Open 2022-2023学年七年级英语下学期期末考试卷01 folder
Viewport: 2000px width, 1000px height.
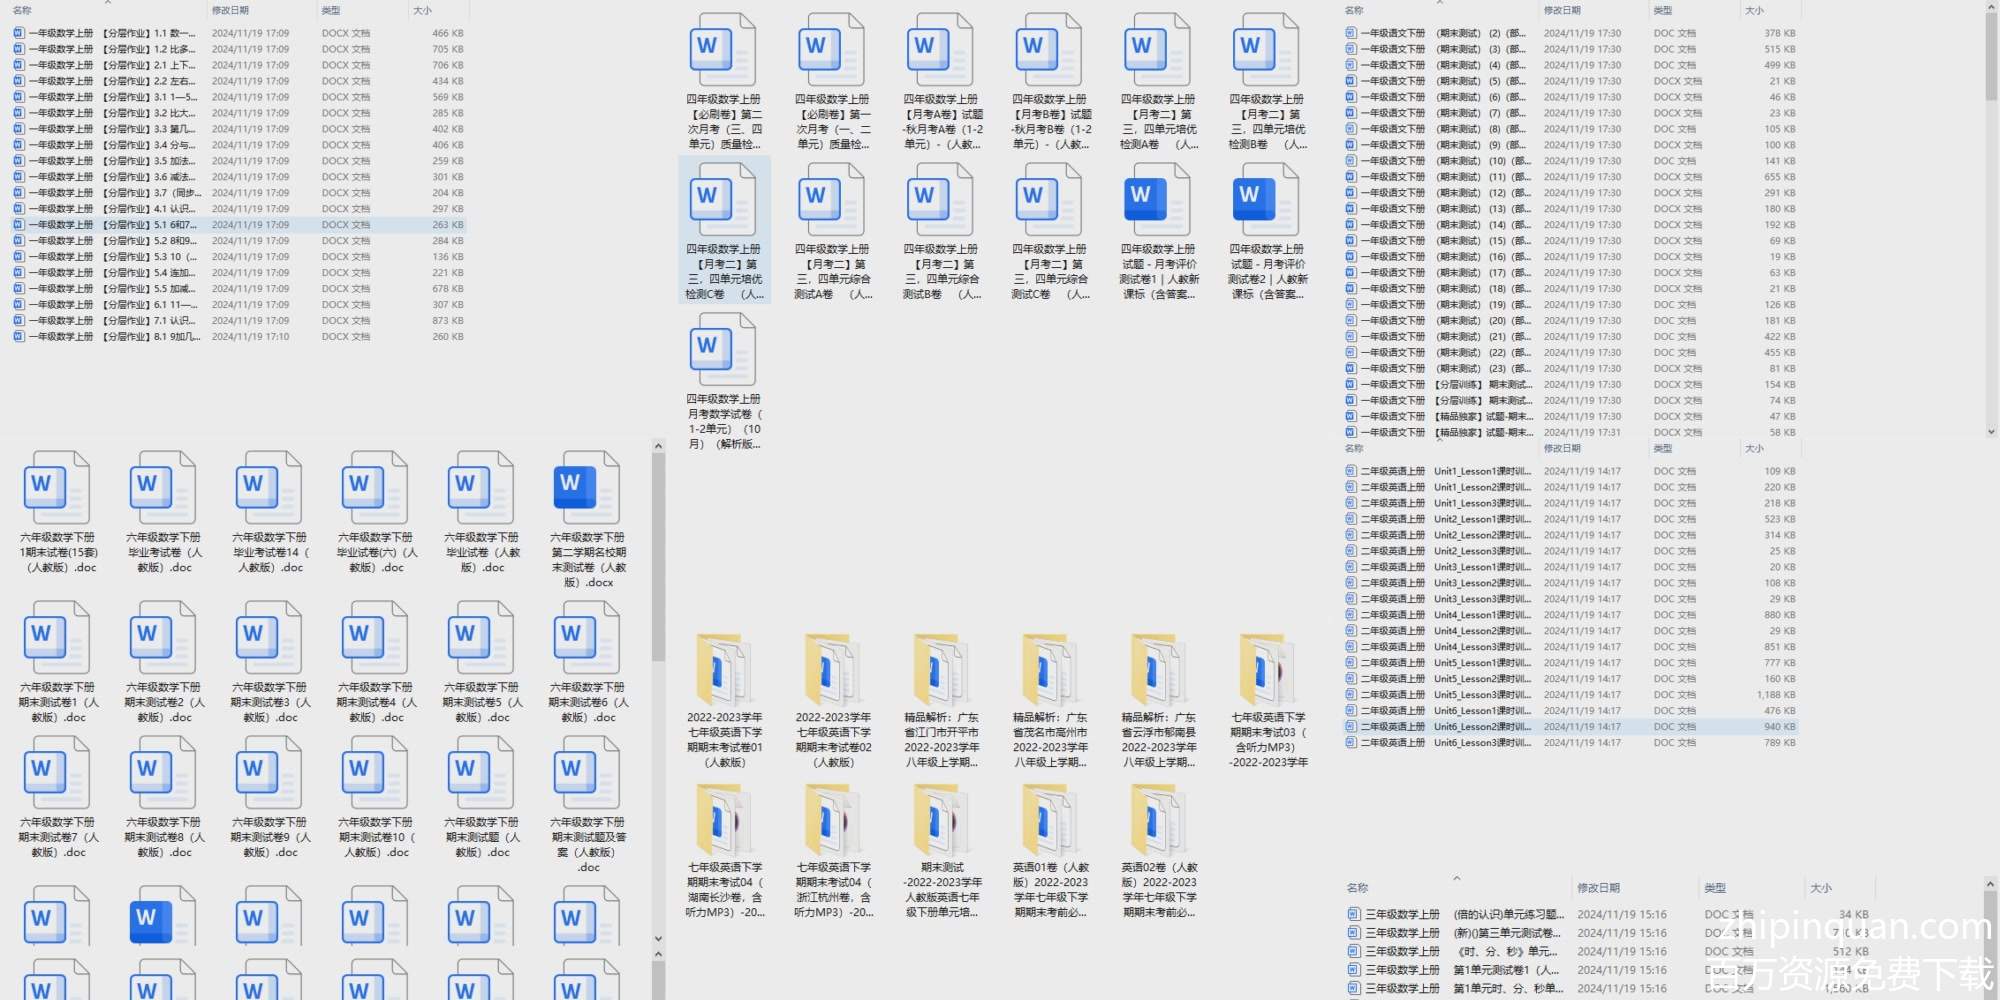(724, 669)
